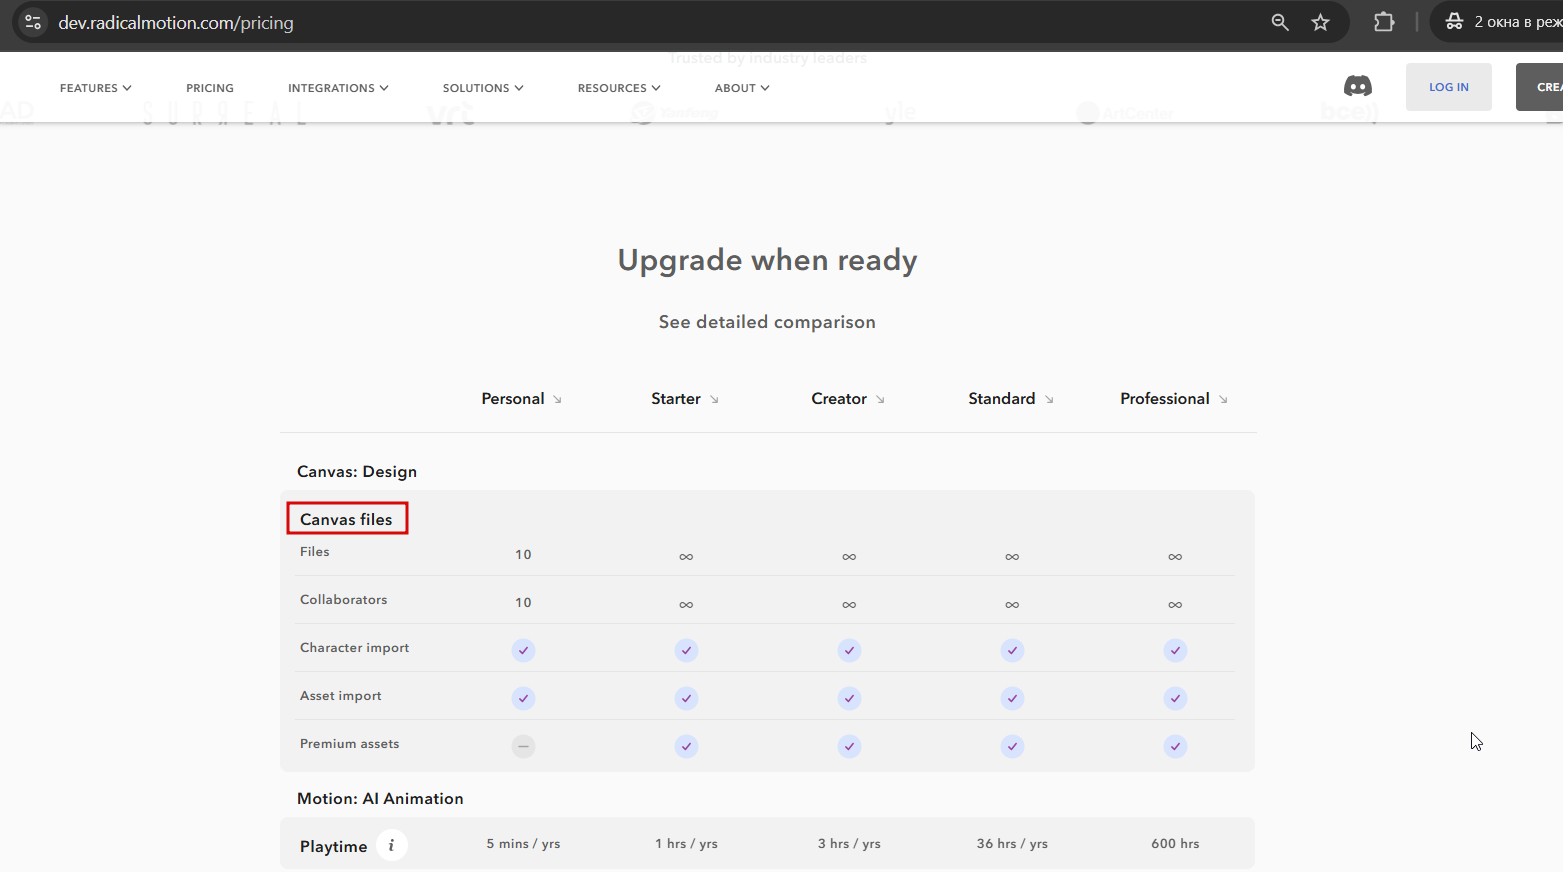Image resolution: width=1563 pixels, height=872 pixels.
Task: Bookmark page with star icon
Action: [1320, 22]
